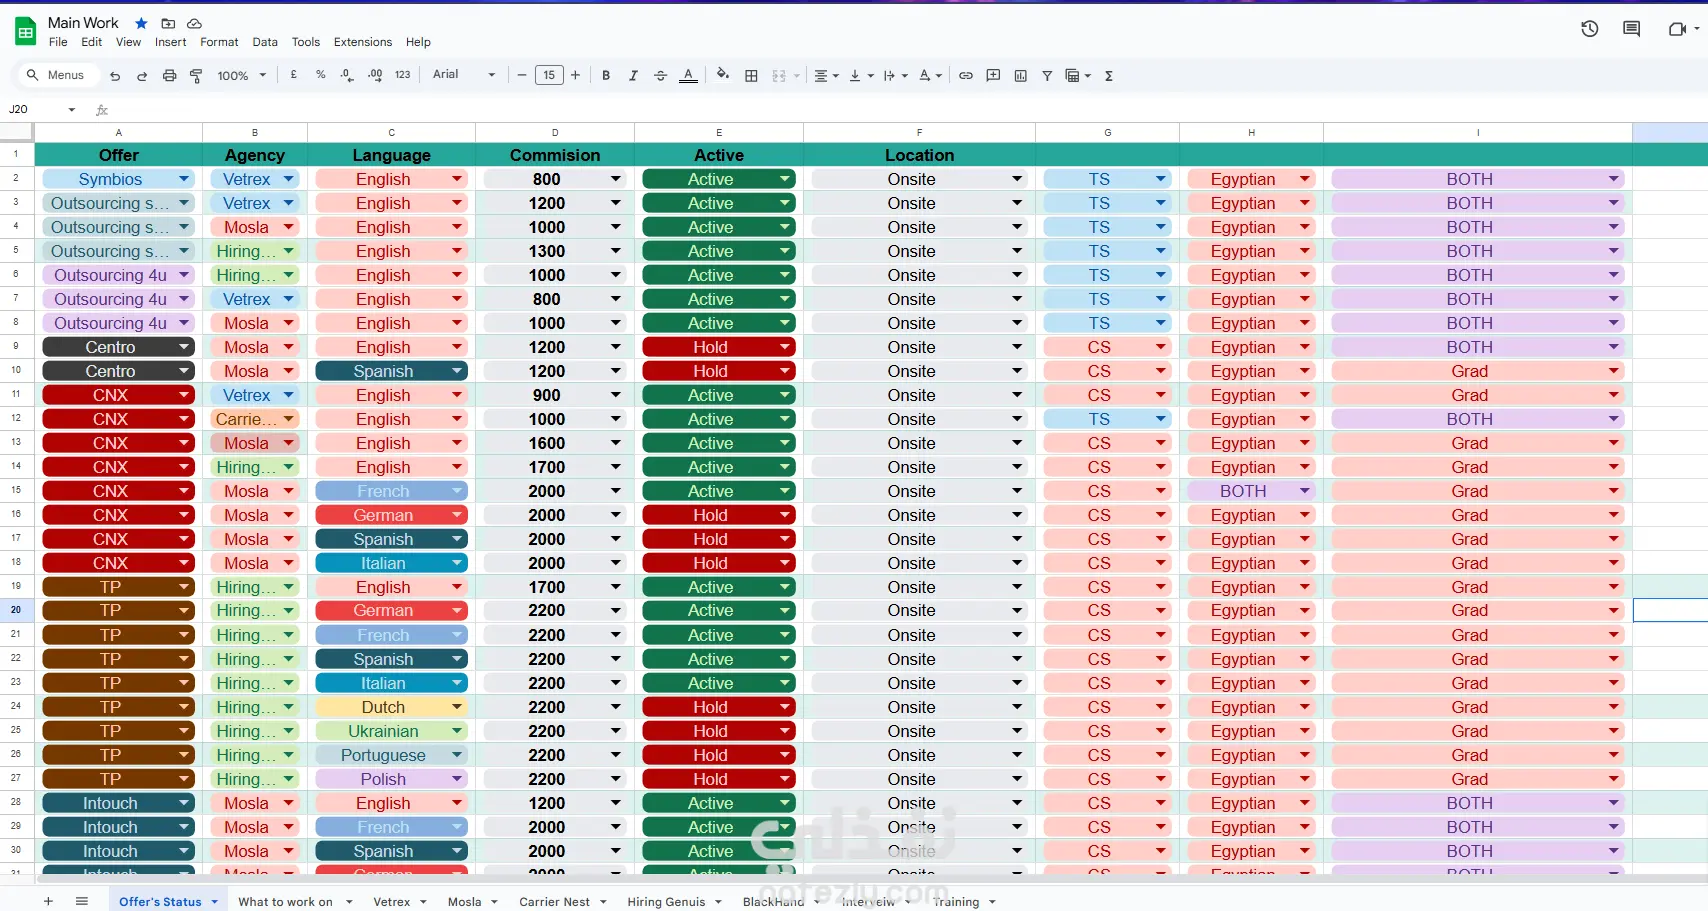1708x911 pixels.
Task: Toggle bold formatting
Action: [x=606, y=75]
